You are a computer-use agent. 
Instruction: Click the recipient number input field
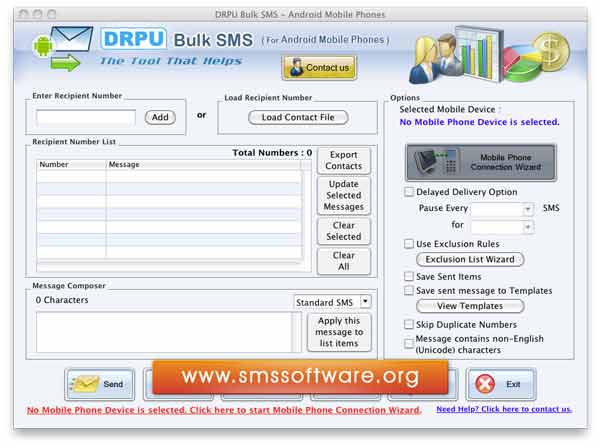tap(86, 117)
